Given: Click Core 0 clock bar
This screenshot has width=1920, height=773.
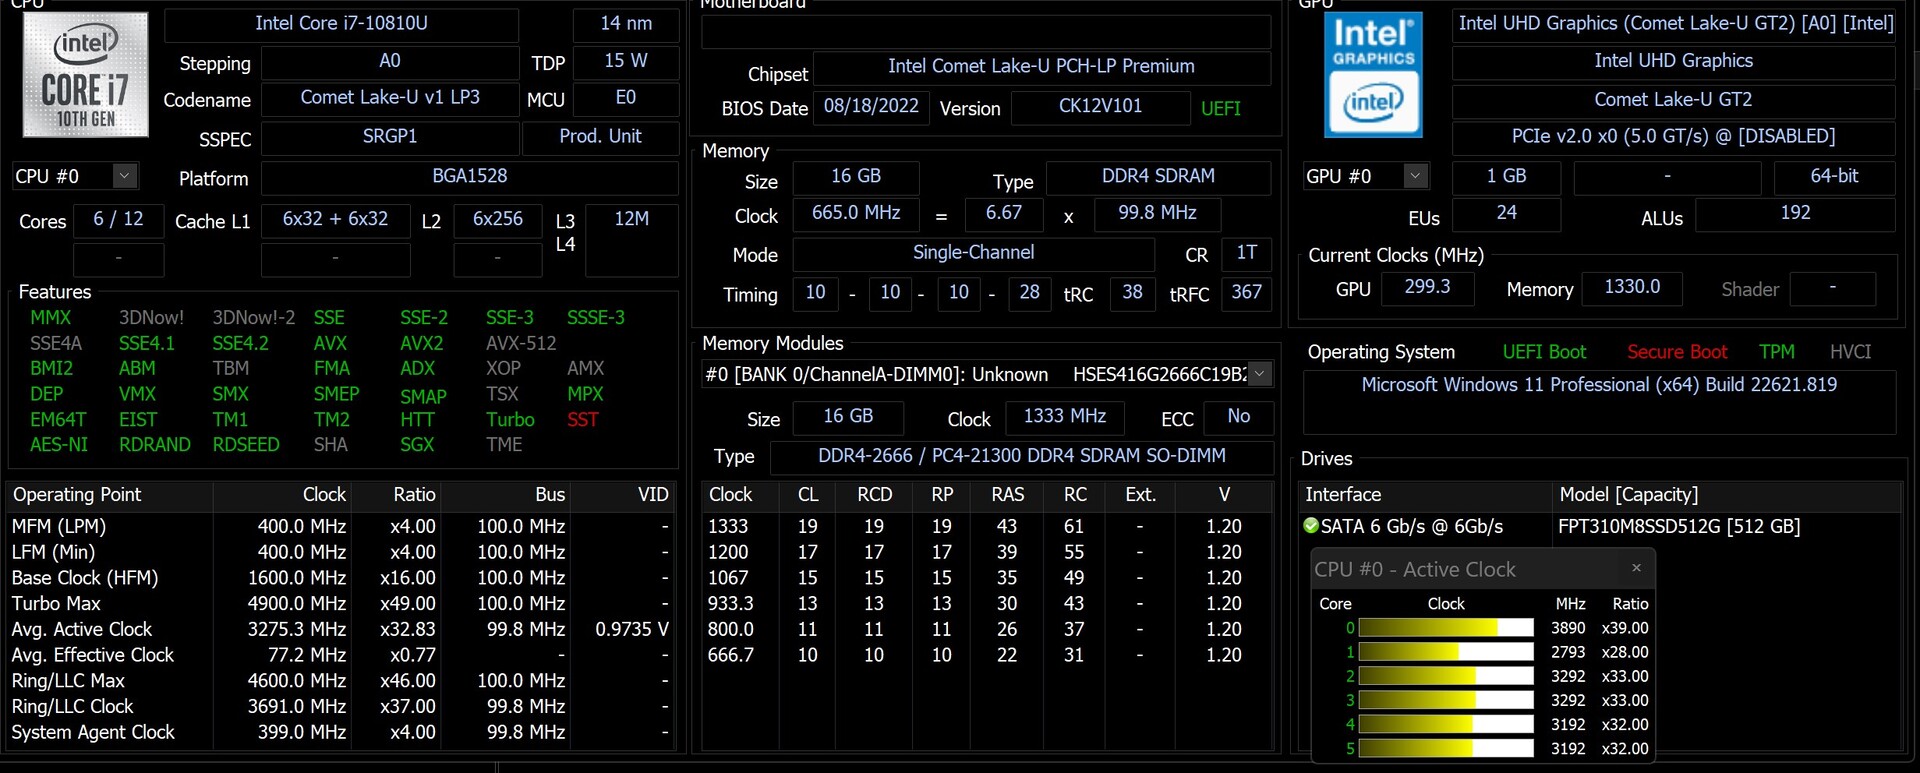Looking at the screenshot, I should [1446, 628].
